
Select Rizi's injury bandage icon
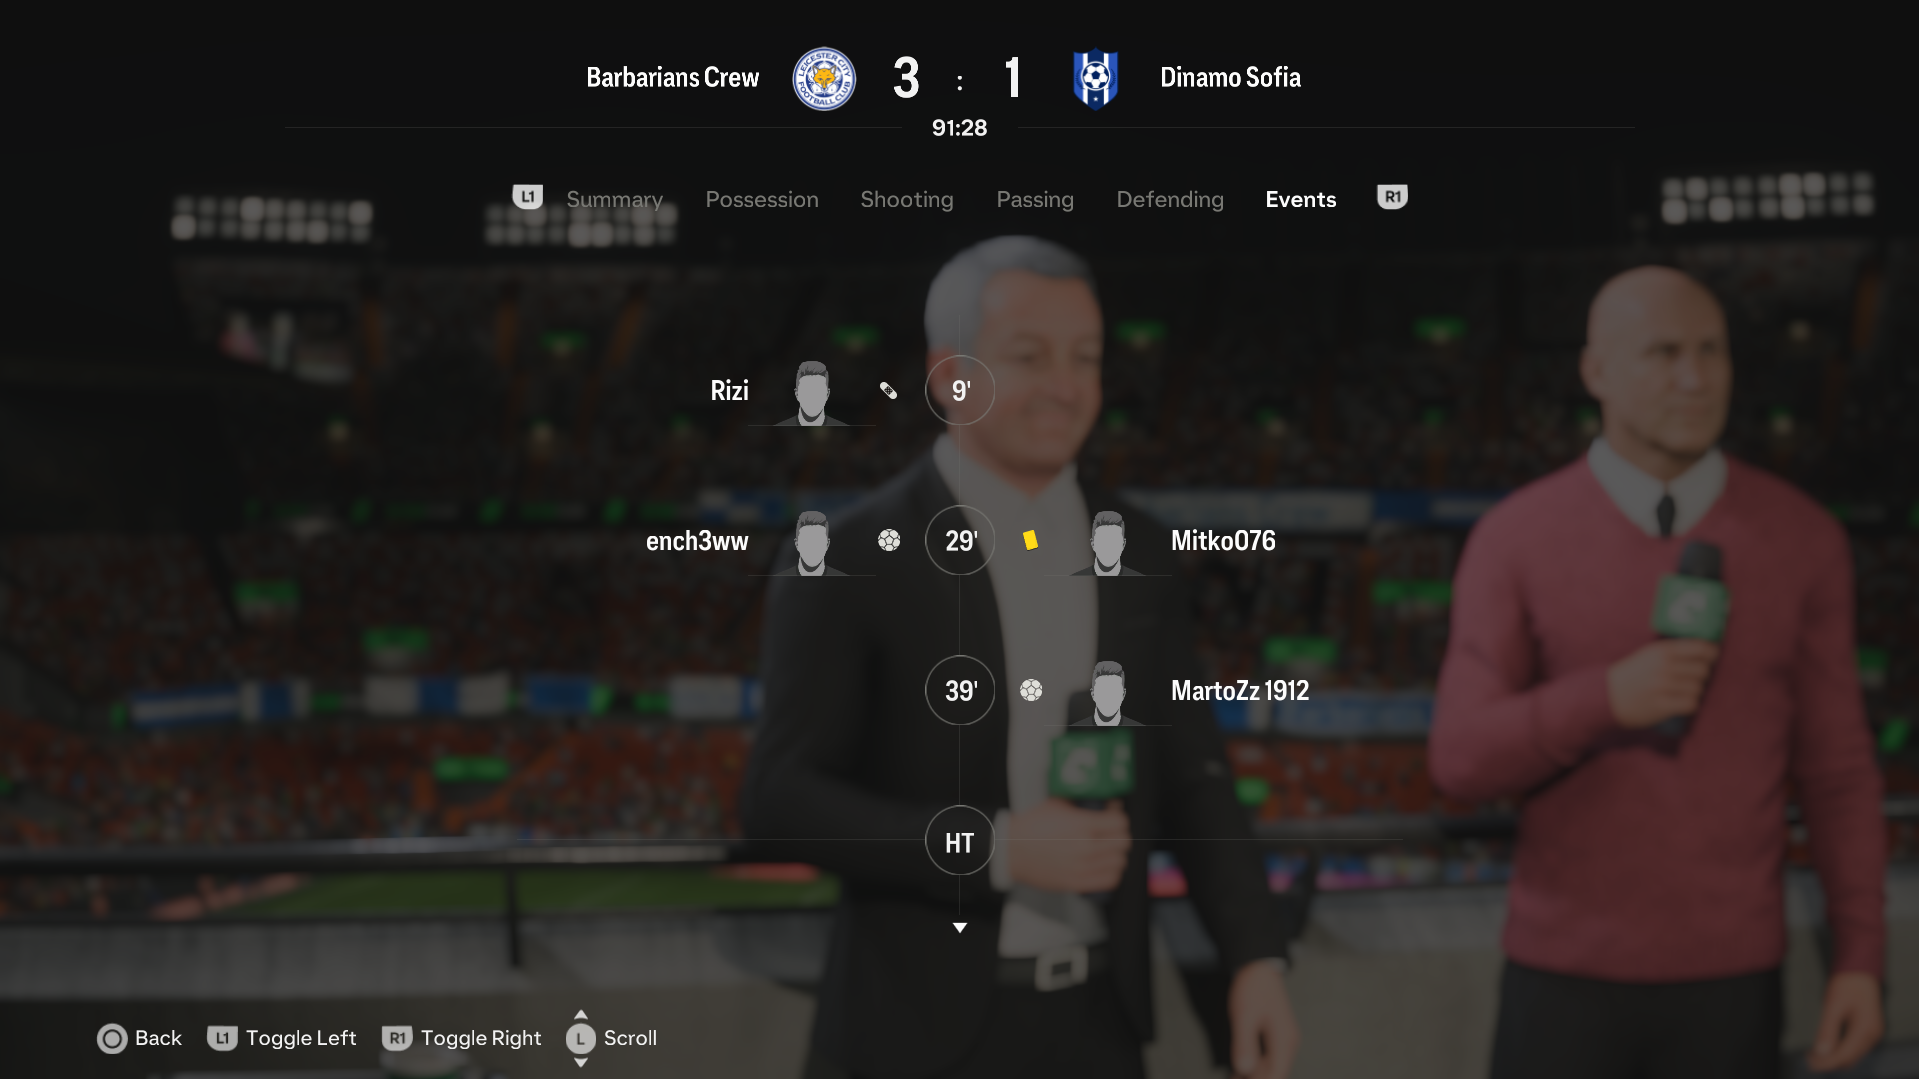888,391
